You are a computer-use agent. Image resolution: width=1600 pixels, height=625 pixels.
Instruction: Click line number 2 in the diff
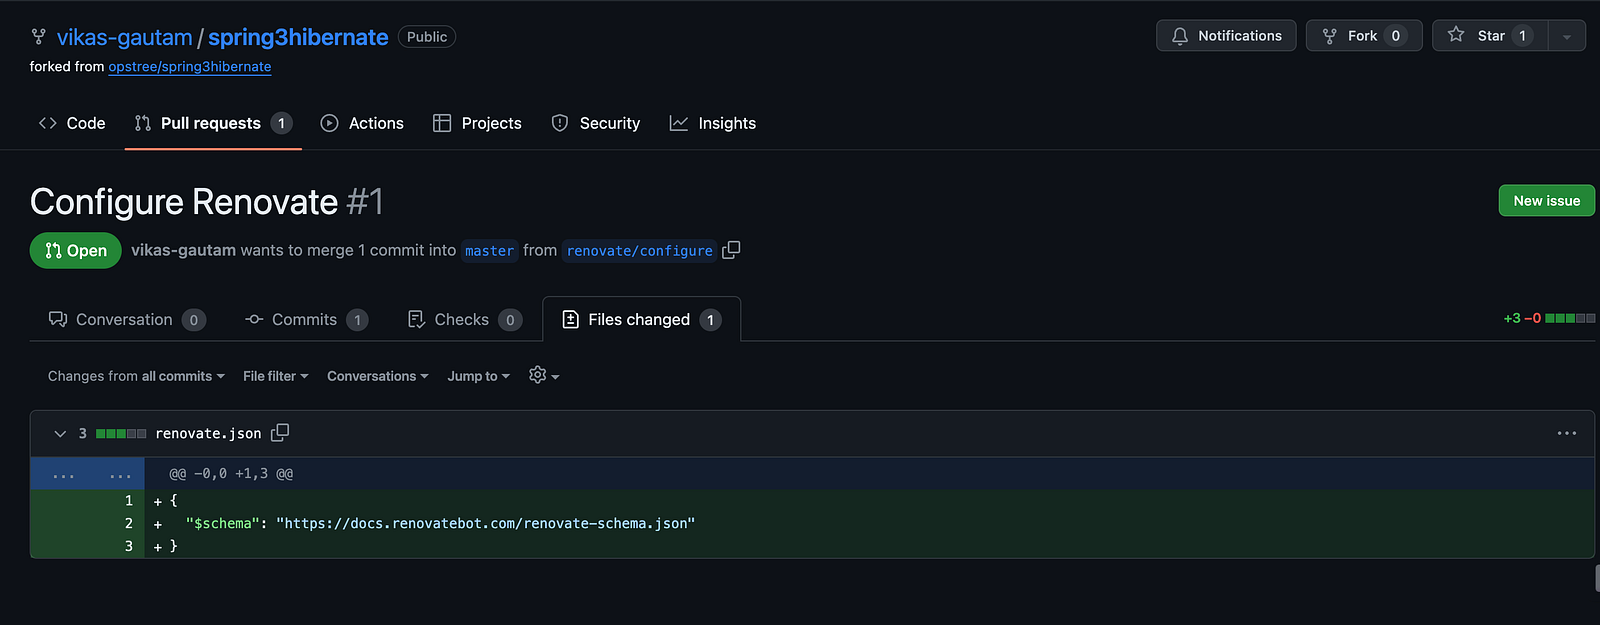(128, 523)
